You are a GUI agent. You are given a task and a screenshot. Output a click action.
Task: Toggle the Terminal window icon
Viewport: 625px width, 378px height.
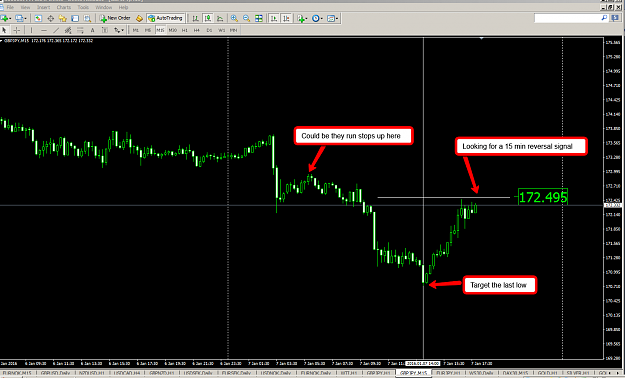click(x=75, y=18)
